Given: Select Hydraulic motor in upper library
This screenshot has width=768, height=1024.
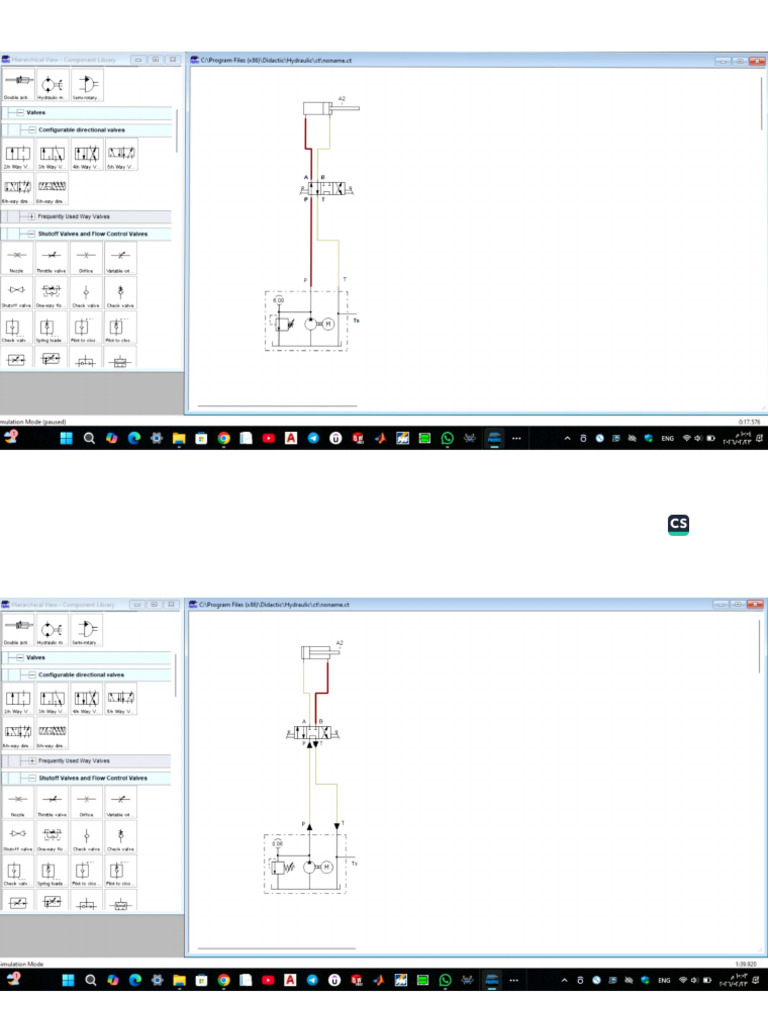Looking at the screenshot, I should point(52,85).
